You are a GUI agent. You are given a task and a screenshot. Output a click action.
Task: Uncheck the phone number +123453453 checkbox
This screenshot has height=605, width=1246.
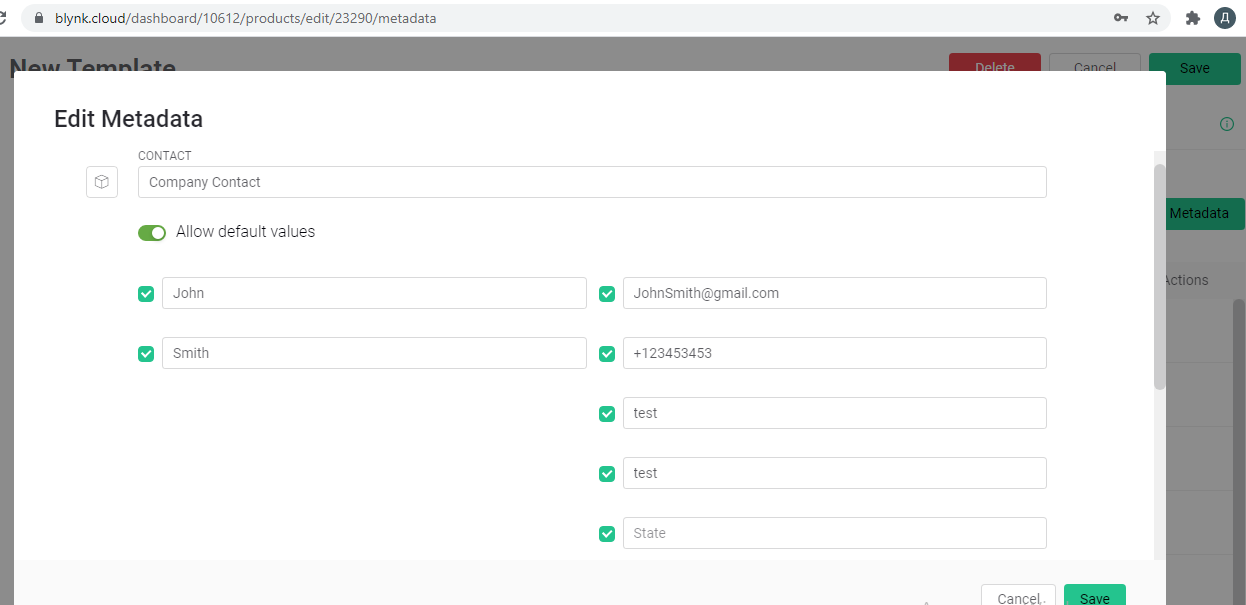click(x=607, y=354)
